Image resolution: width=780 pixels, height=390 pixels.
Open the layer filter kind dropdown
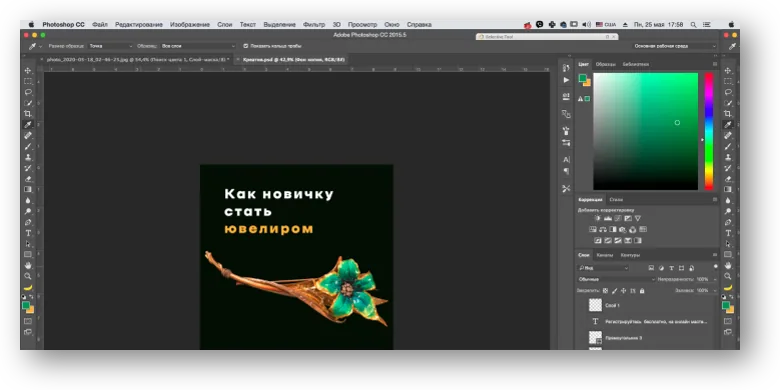point(603,268)
